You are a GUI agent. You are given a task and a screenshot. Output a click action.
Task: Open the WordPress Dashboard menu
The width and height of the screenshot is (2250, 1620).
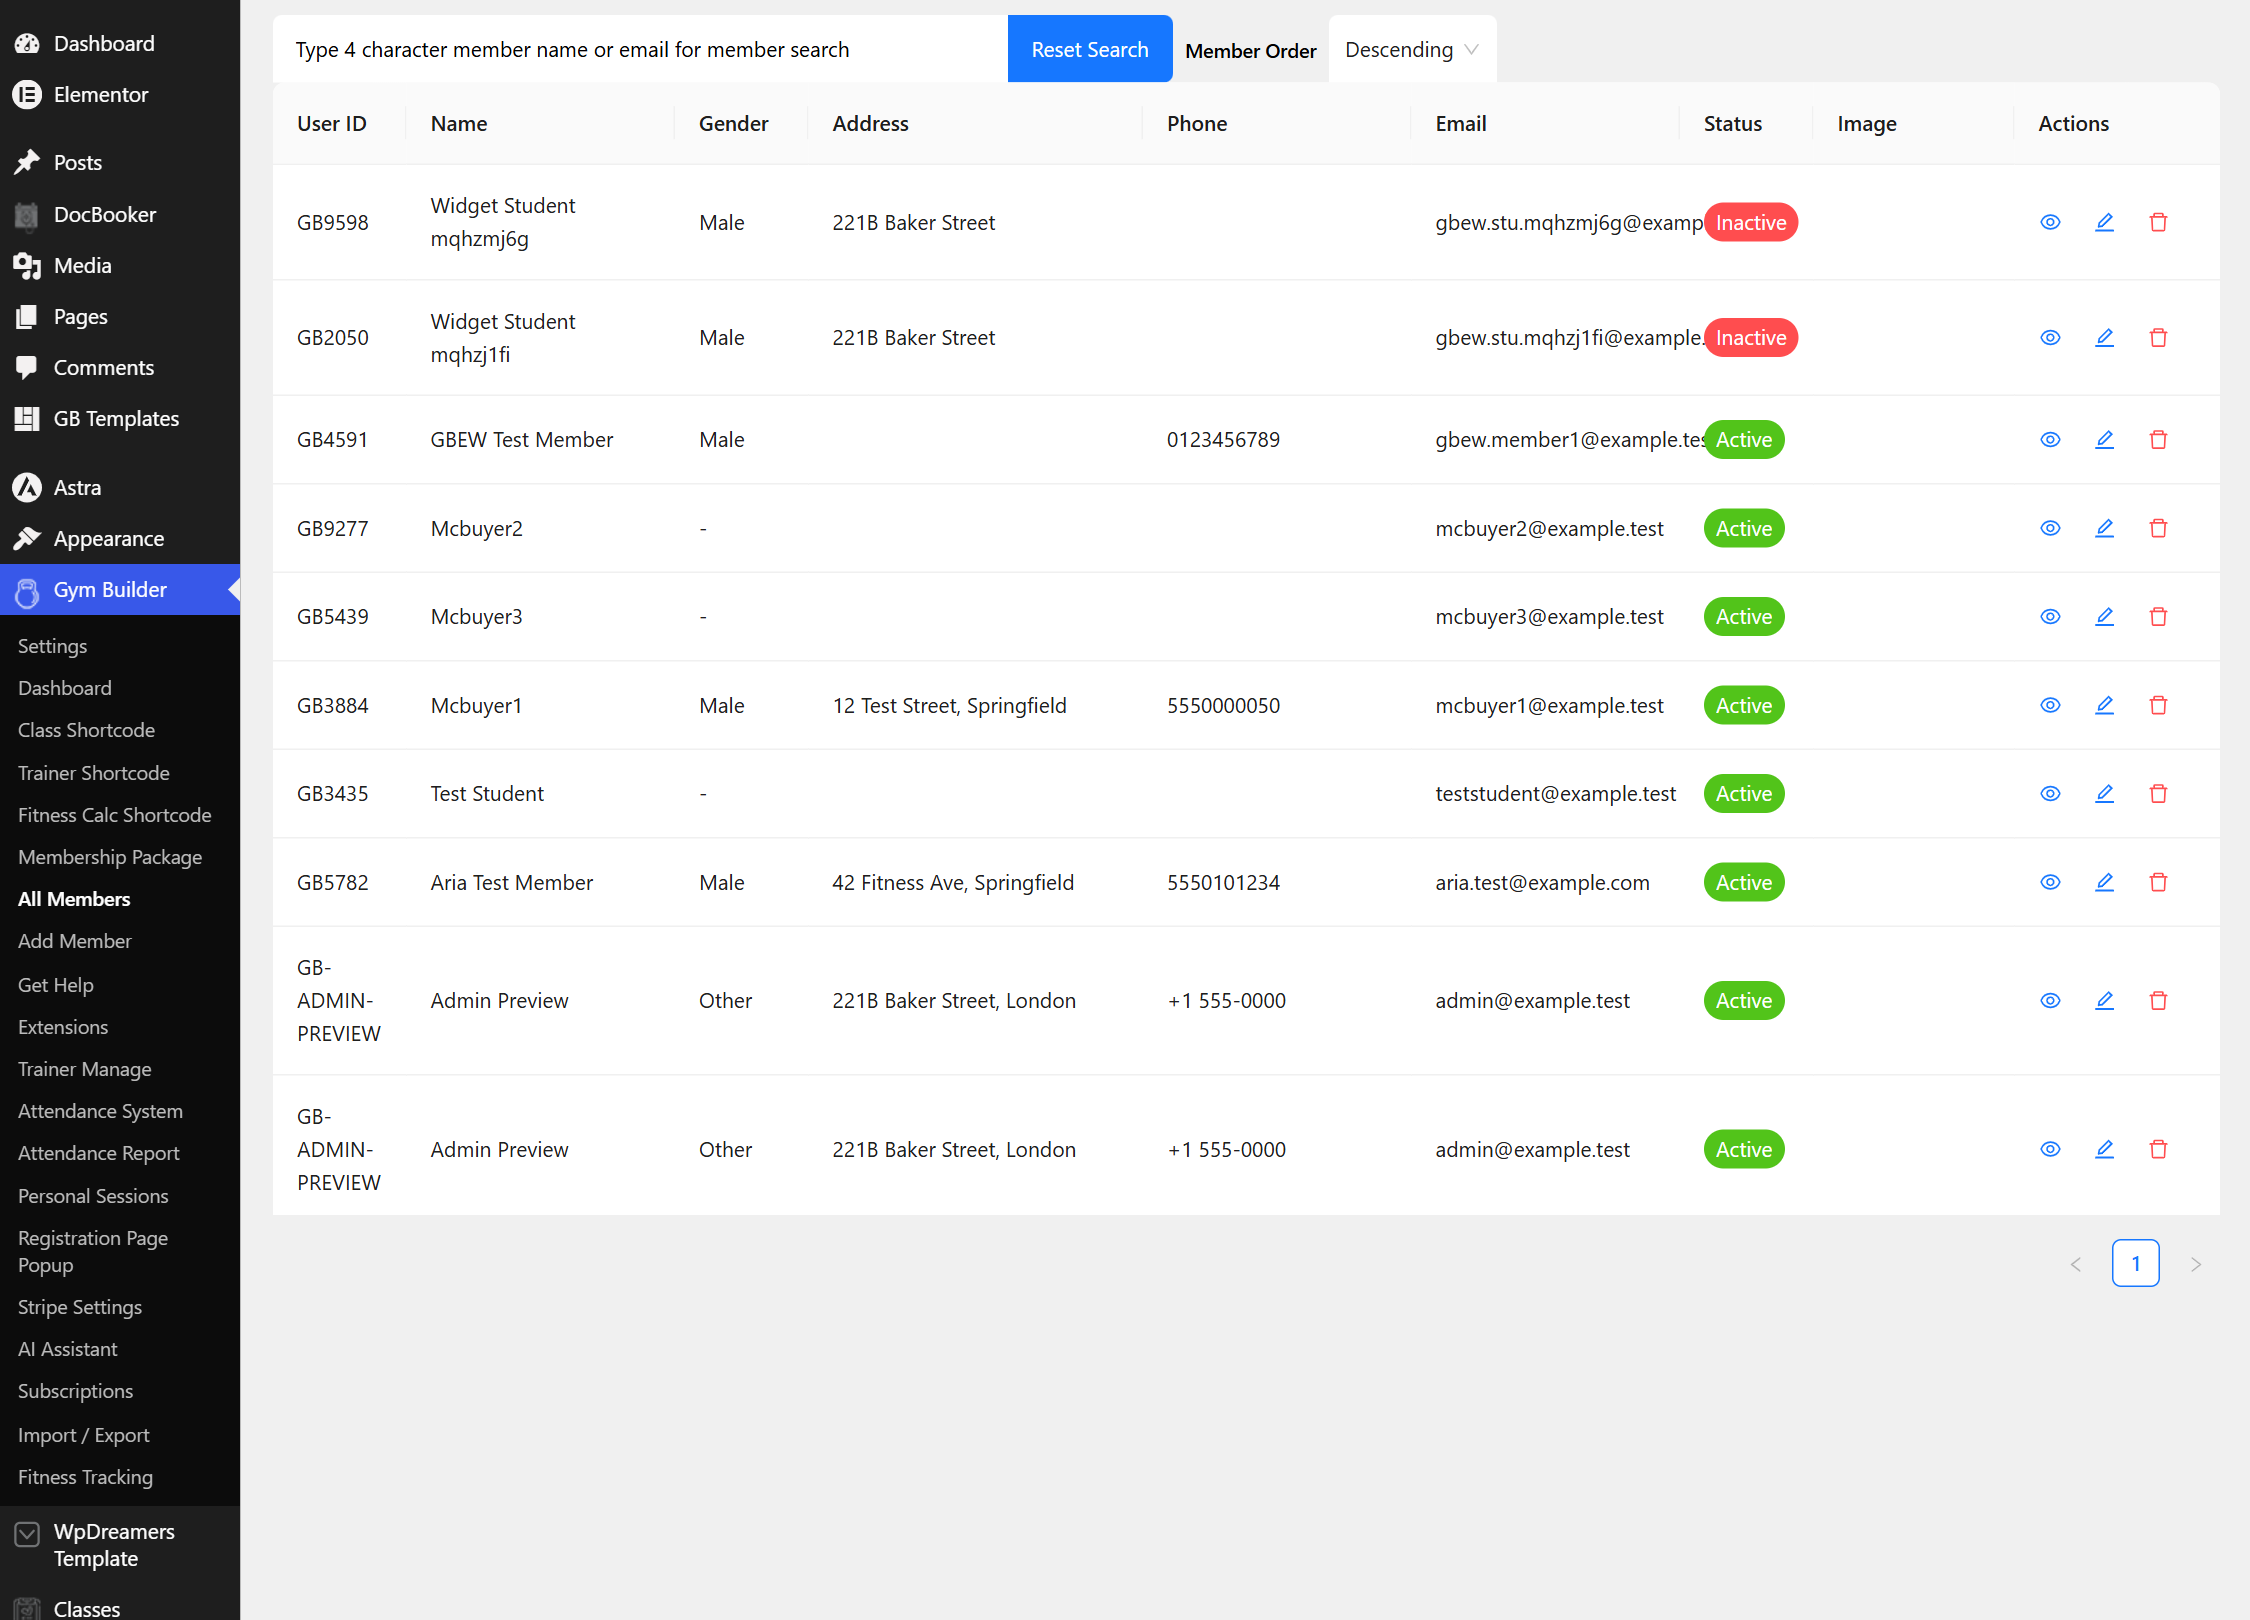coord(120,43)
